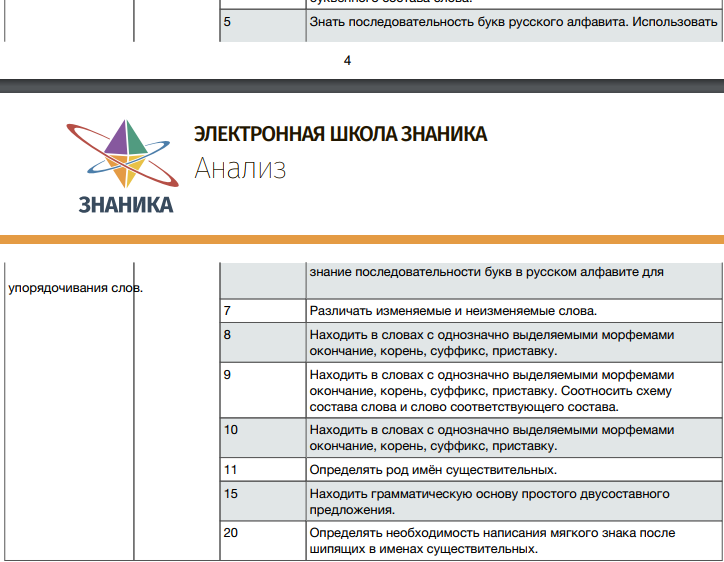
Task: Click 'Находить грамматическую основу простого двусоставного' text
Action: [489, 494]
